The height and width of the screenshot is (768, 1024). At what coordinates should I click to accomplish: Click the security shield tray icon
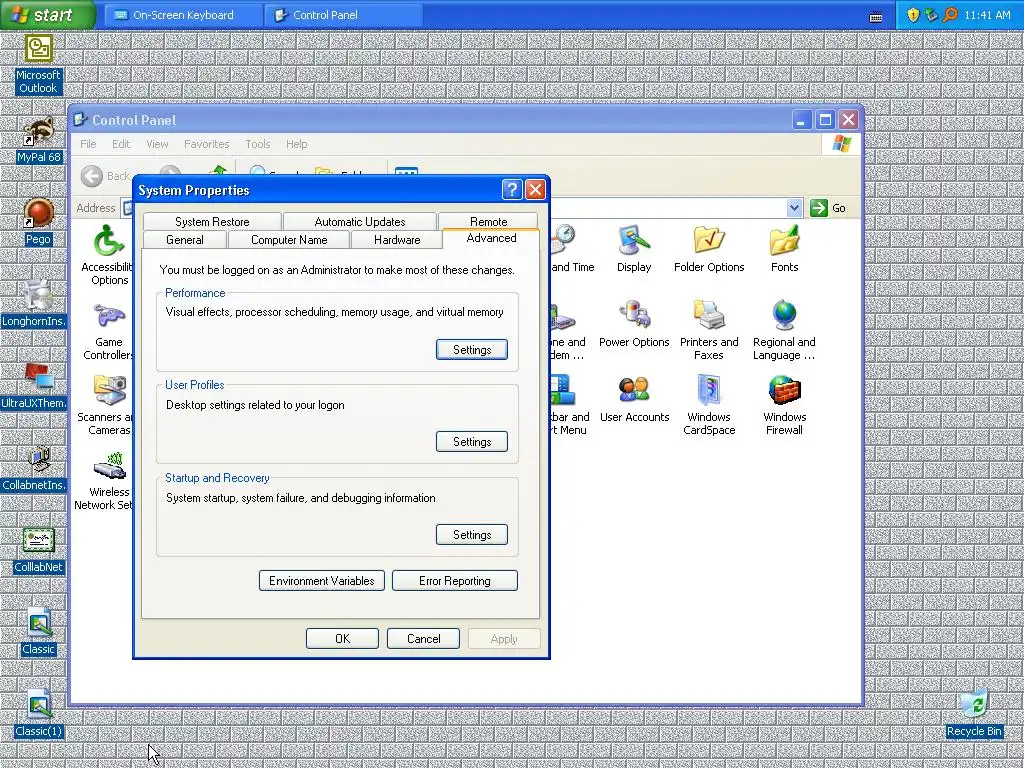point(913,15)
